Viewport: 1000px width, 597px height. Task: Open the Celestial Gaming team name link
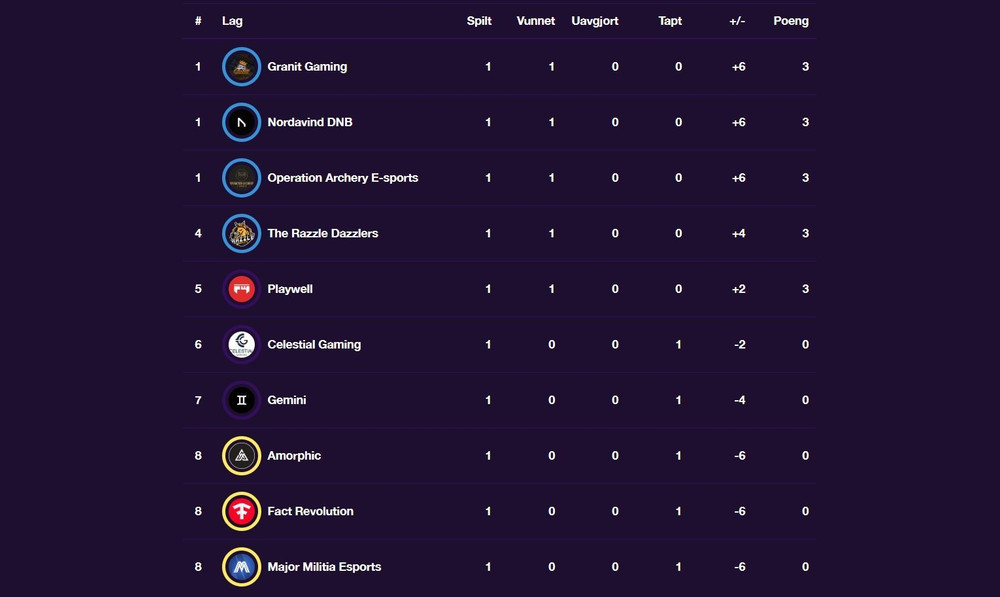point(314,344)
